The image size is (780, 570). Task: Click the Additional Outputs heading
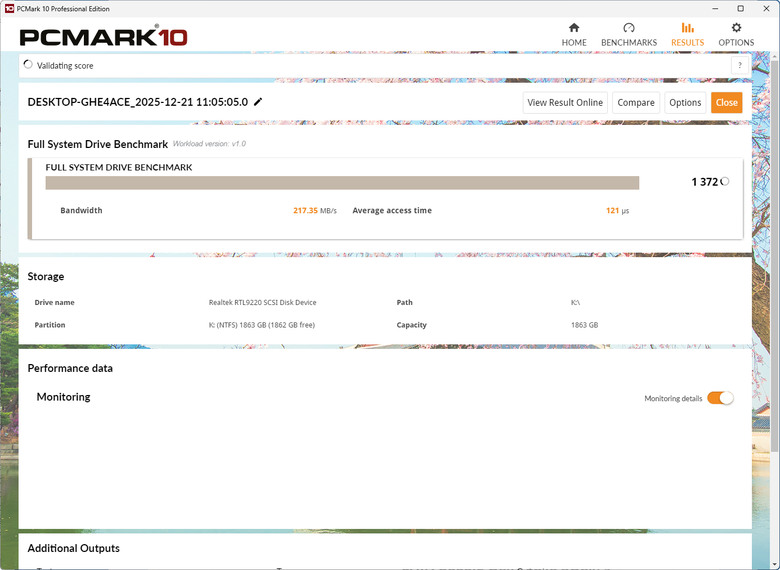[74, 548]
